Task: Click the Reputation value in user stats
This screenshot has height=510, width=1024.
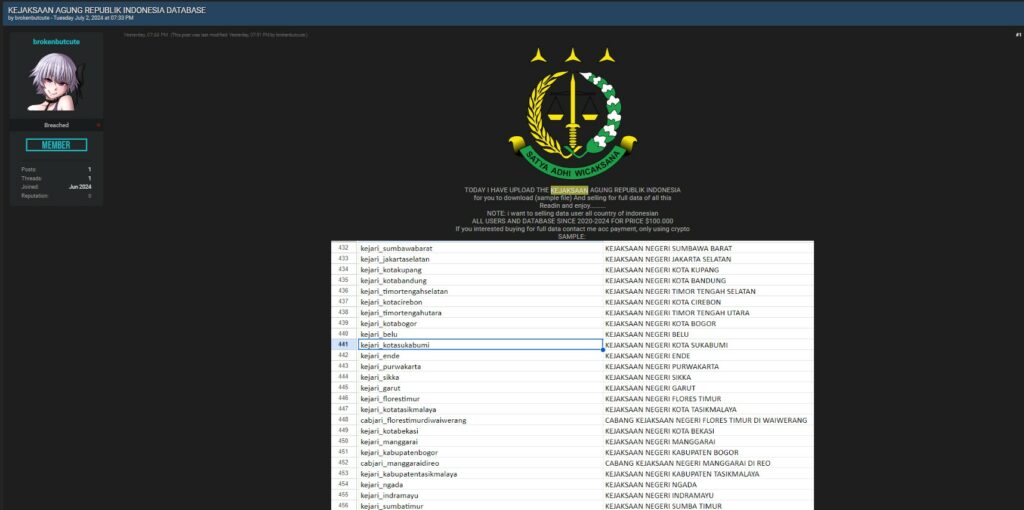Action: (89, 196)
